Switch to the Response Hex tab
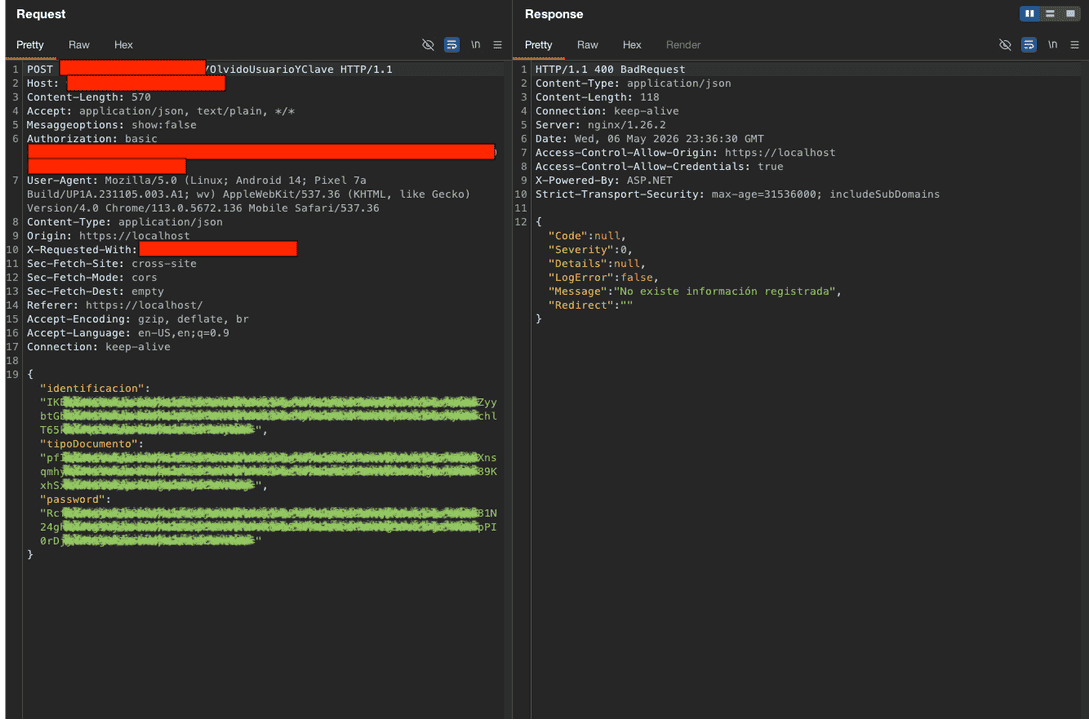1090x724 pixels. [x=632, y=45]
